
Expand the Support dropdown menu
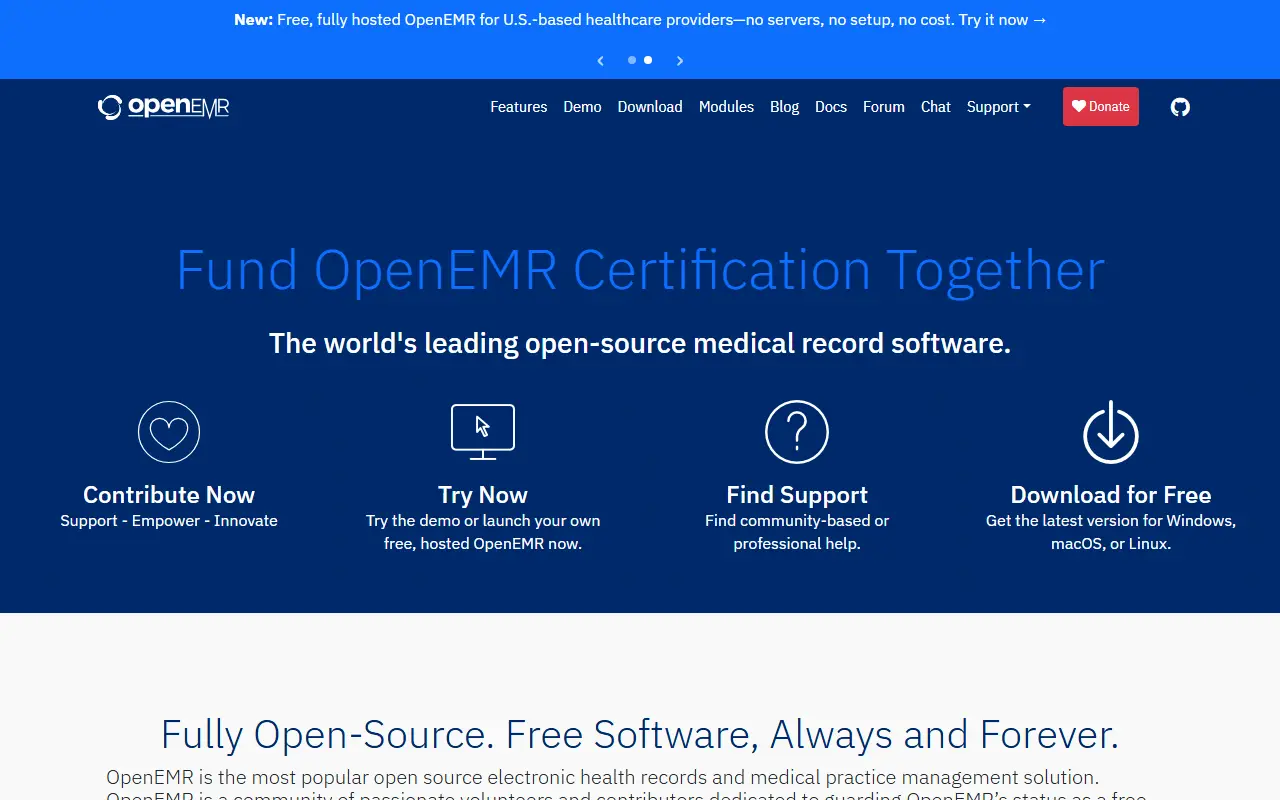[x=998, y=107]
